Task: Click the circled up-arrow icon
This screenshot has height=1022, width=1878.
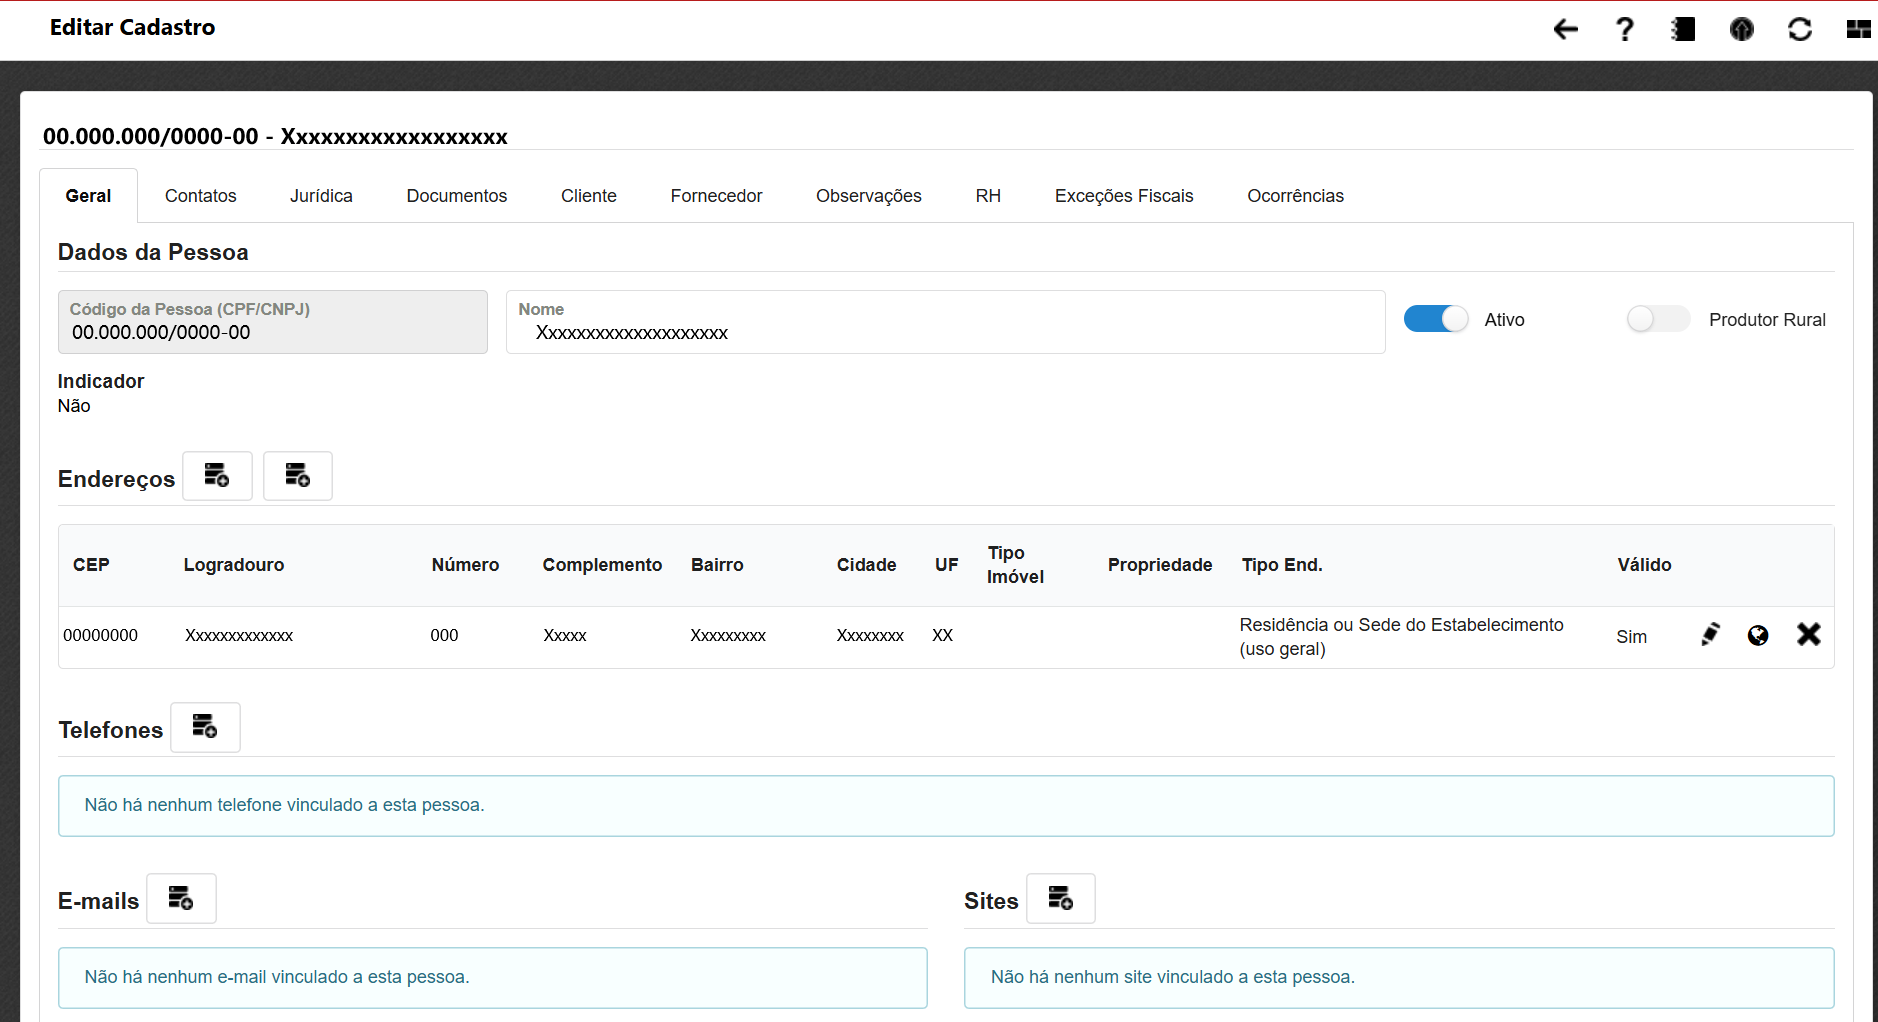Action: (x=1741, y=30)
